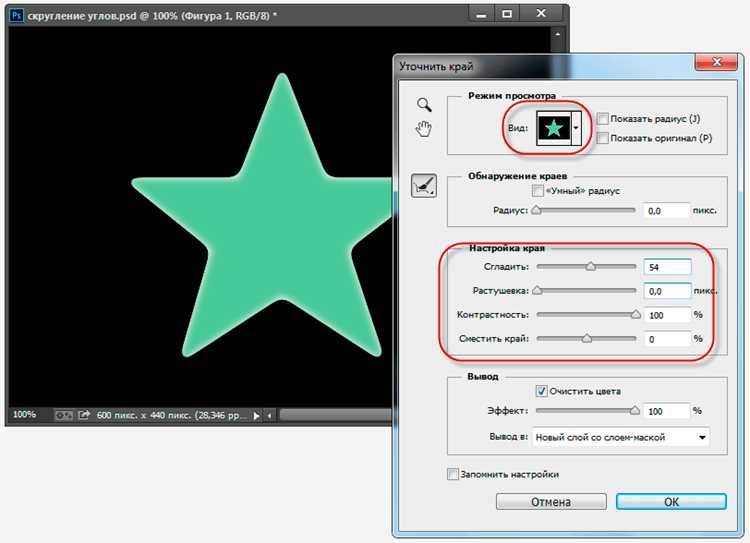Screen dimensions: 750x543
Task: Toggle «Умный» радиус checkbox
Action: point(538,191)
